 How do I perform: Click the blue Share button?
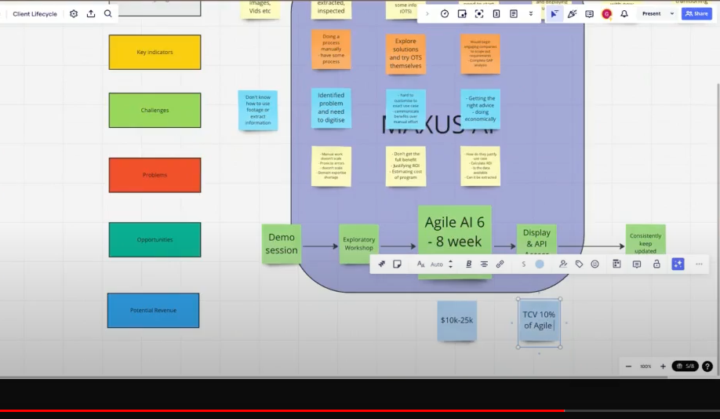click(x=697, y=14)
